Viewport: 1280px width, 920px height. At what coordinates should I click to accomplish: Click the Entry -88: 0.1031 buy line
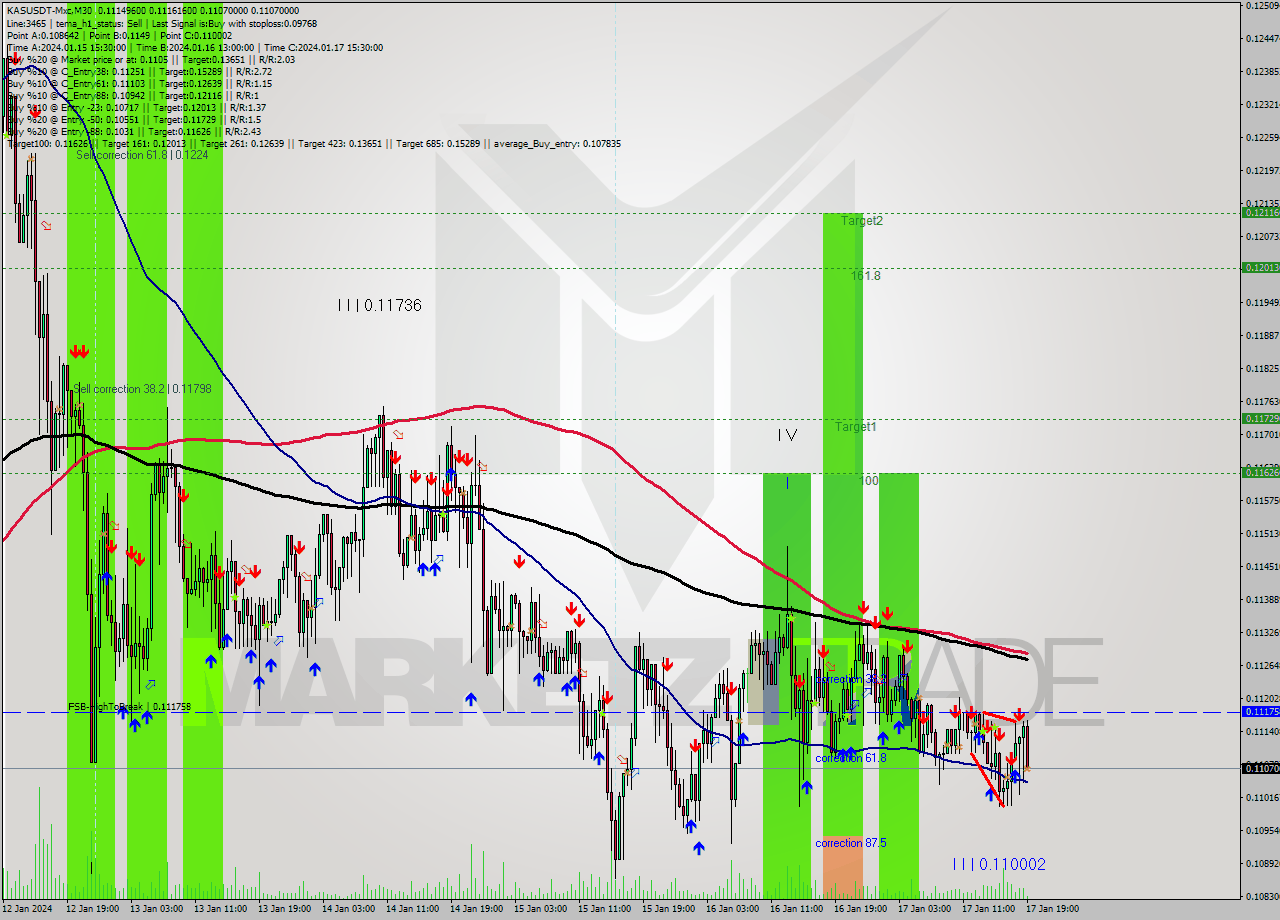134,131
